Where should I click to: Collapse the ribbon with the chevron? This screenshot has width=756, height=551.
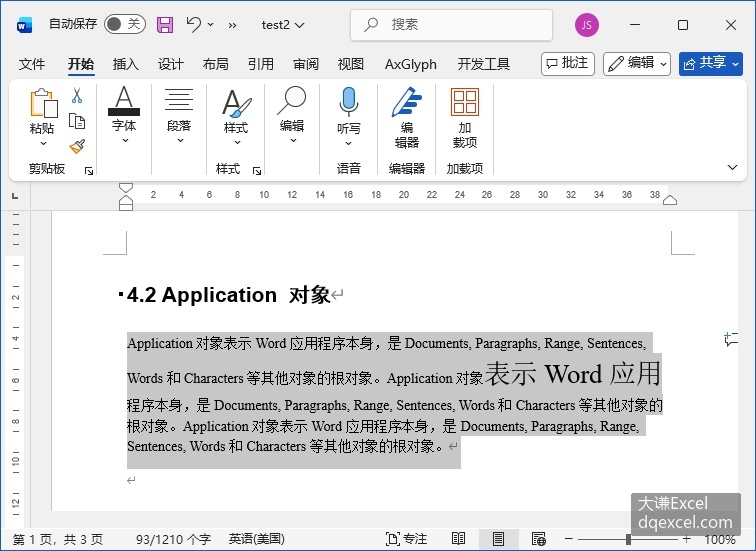click(x=732, y=167)
